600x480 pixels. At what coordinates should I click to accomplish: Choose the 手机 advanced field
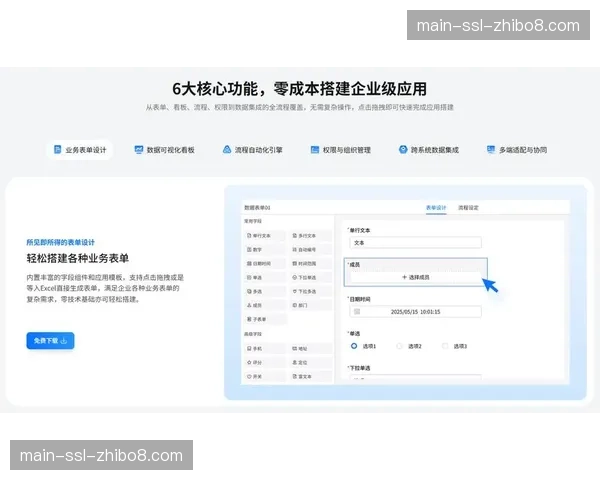[x=265, y=349]
